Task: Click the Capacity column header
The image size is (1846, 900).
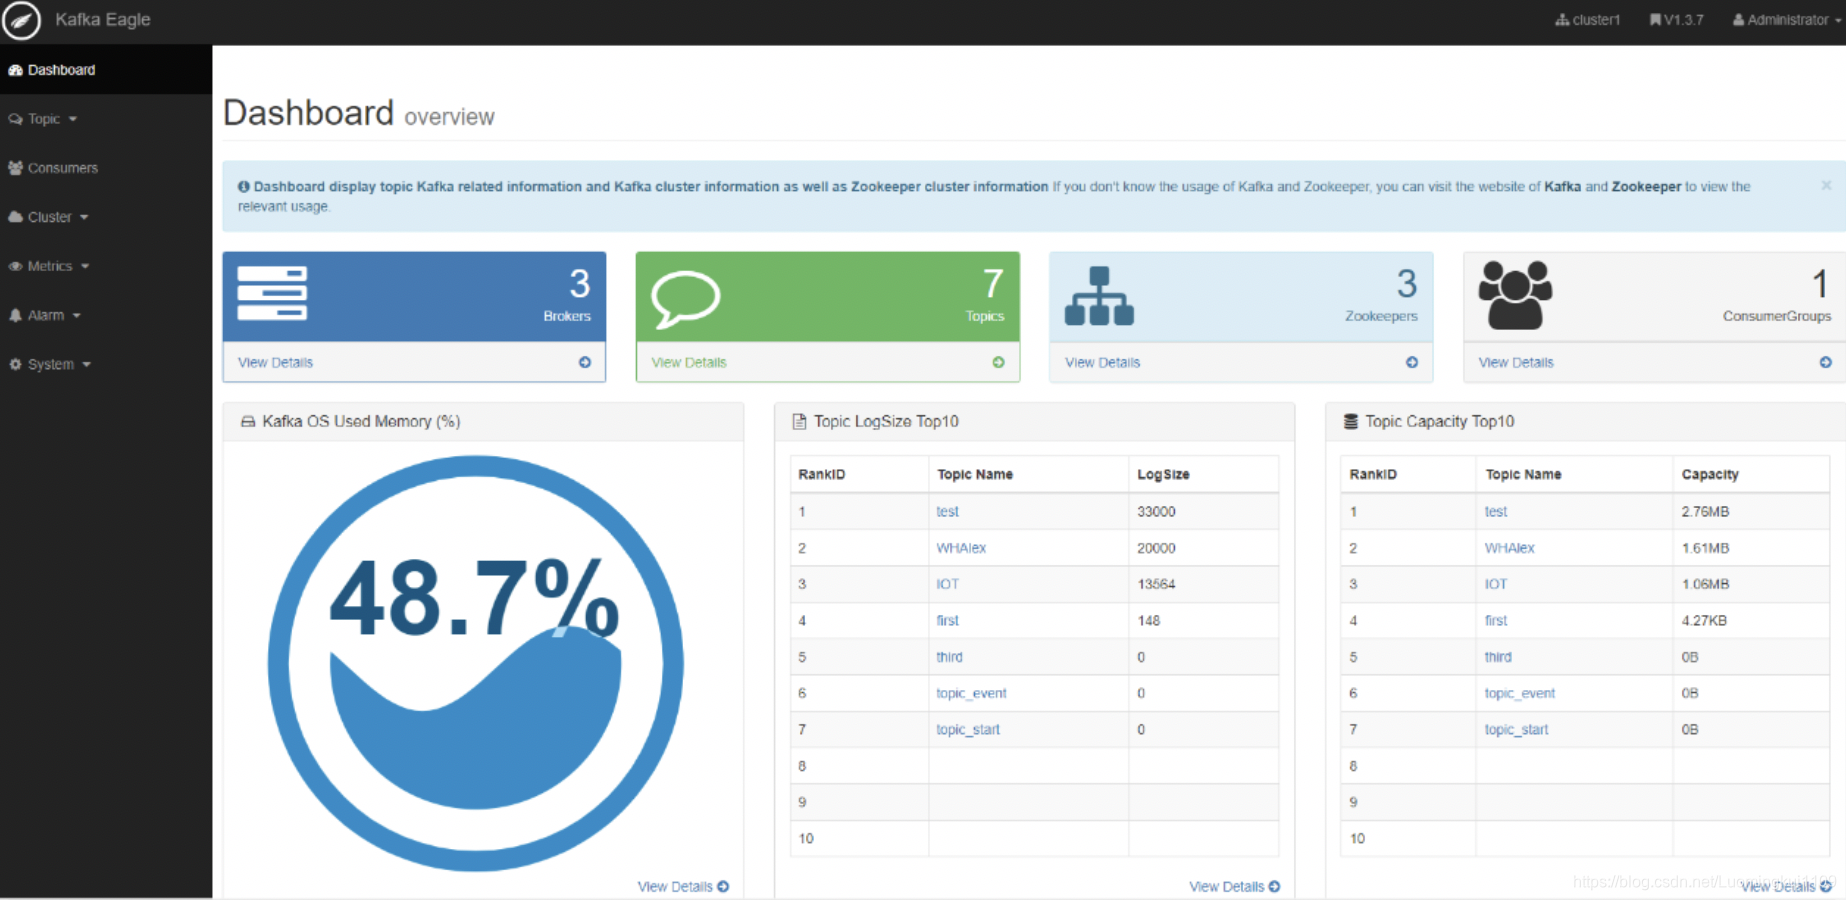Action: [1710, 475]
